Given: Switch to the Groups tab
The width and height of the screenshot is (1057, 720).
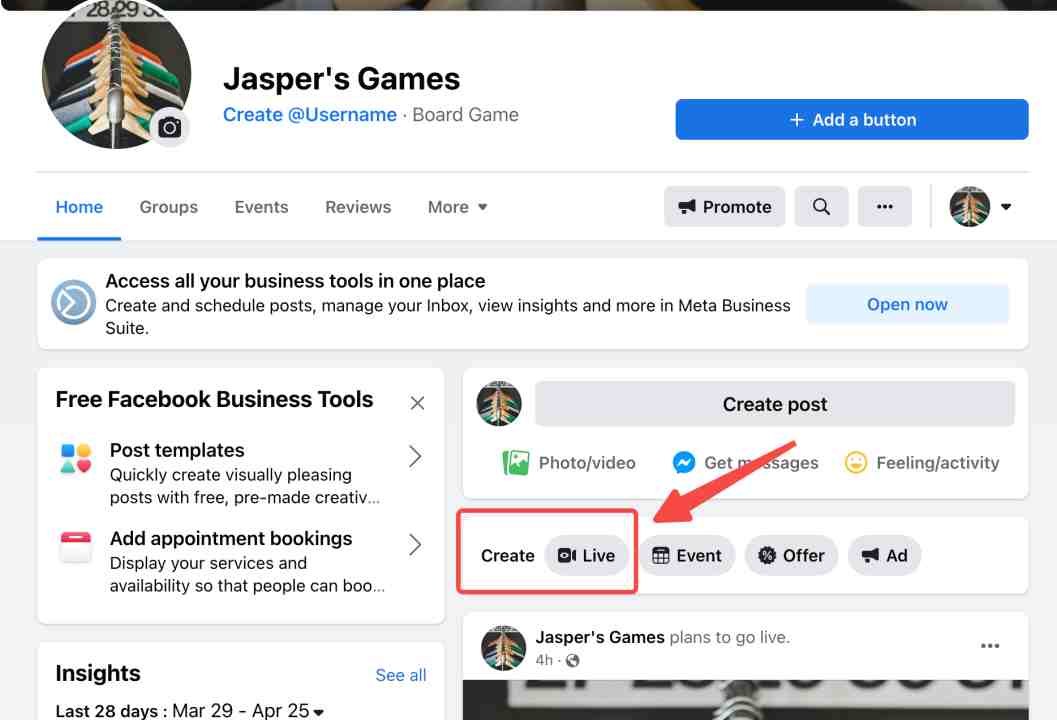Looking at the screenshot, I should (169, 207).
